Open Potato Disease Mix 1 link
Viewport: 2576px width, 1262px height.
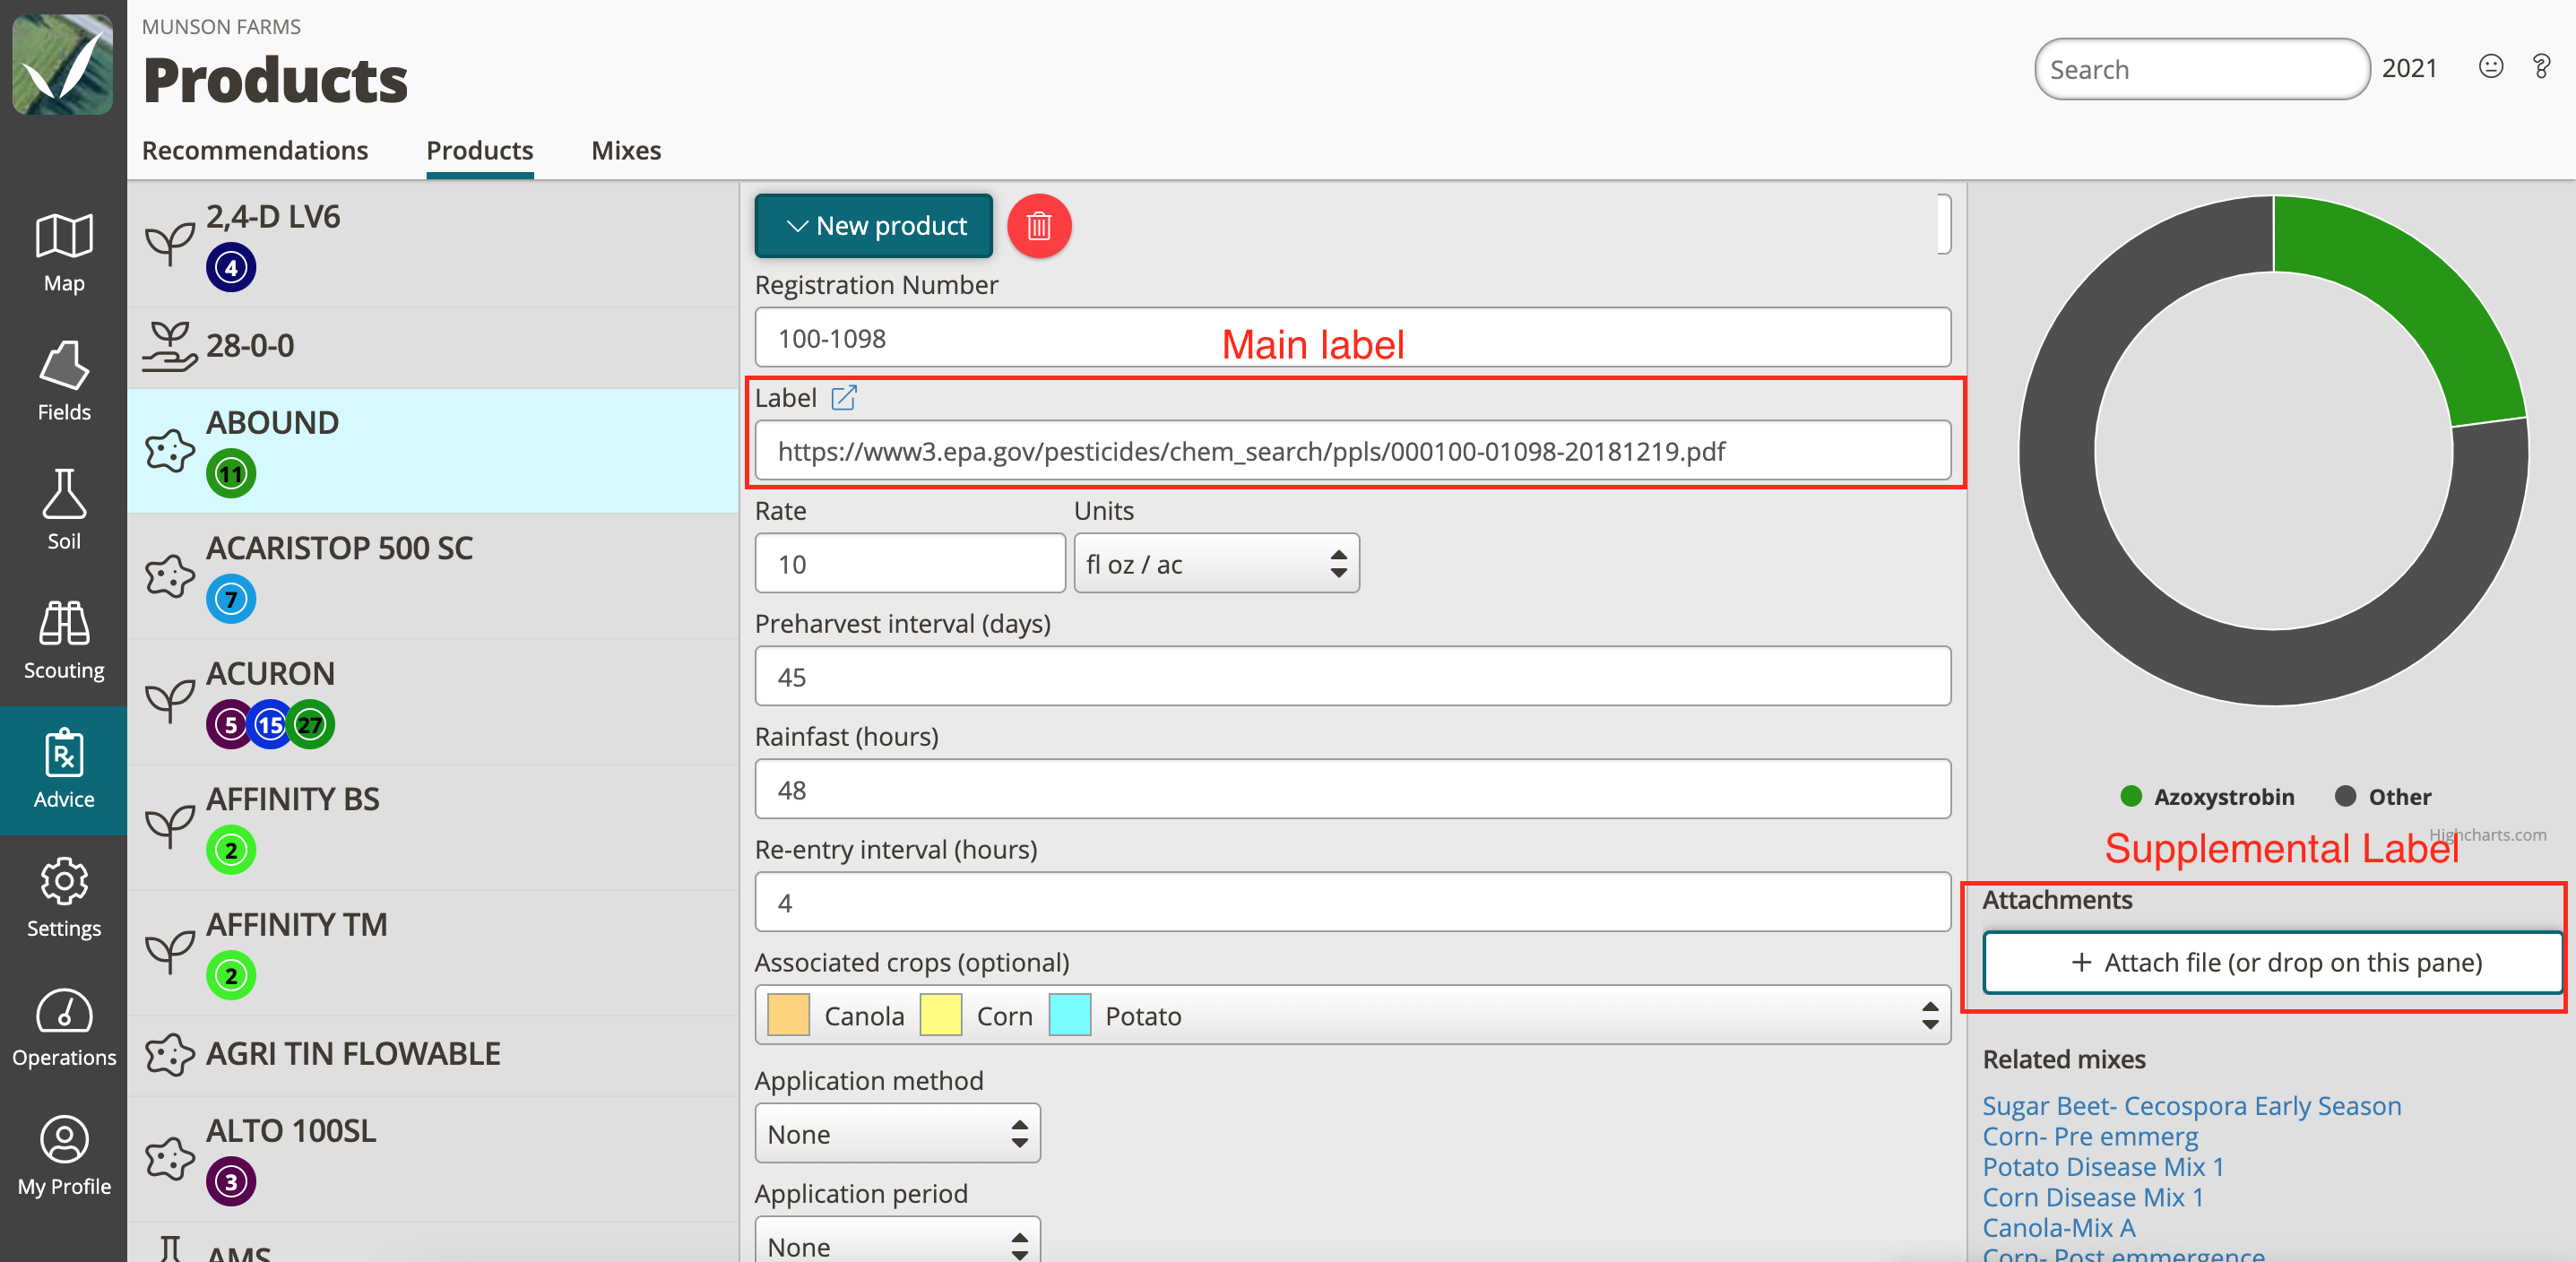click(x=2103, y=1167)
